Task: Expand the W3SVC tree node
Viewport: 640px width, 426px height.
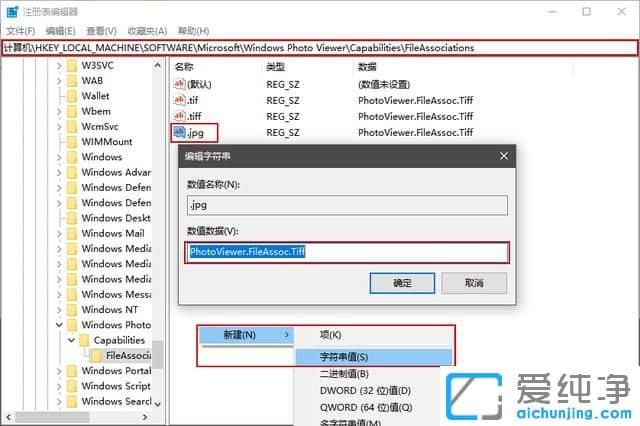Action: (59, 66)
